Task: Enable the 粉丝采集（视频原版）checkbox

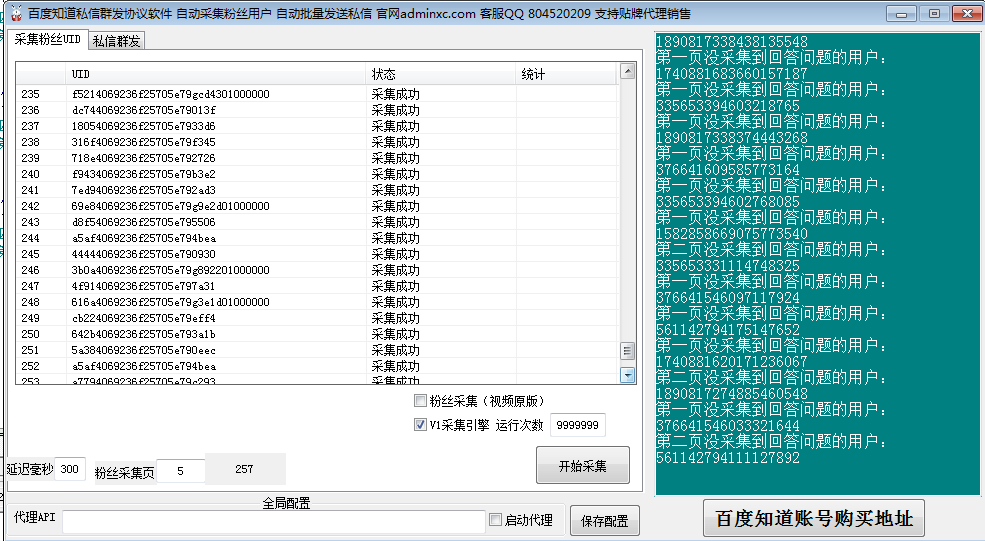Action: (x=420, y=401)
